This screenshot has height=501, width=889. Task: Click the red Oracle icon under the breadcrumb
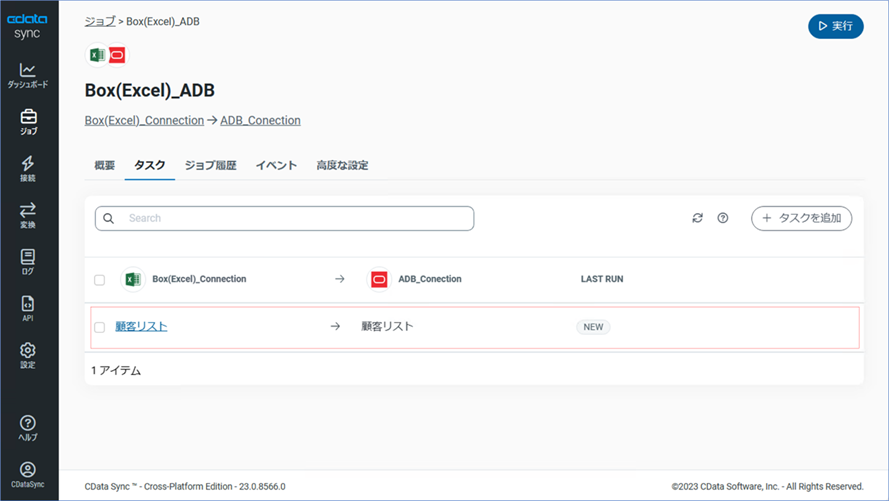pyautogui.click(x=117, y=55)
